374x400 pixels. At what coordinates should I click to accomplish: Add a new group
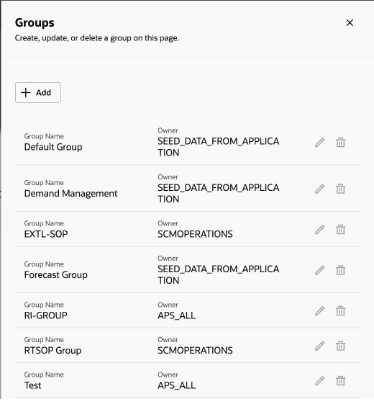(38, 92)
